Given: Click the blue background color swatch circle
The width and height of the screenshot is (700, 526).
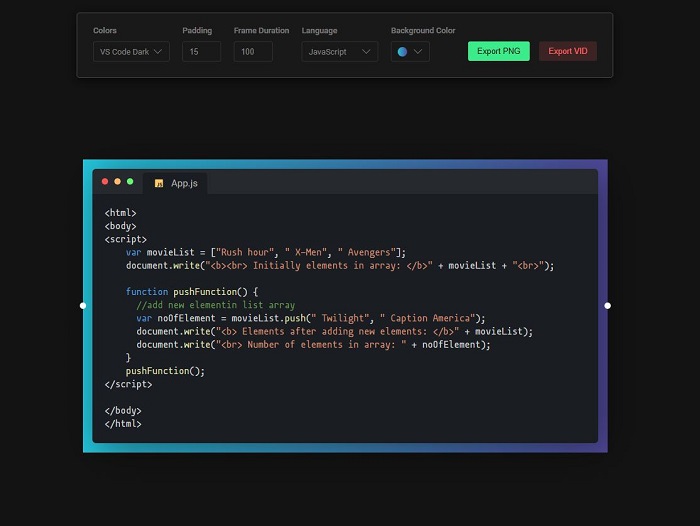Looking at the screenshot, I should [402, 51].
